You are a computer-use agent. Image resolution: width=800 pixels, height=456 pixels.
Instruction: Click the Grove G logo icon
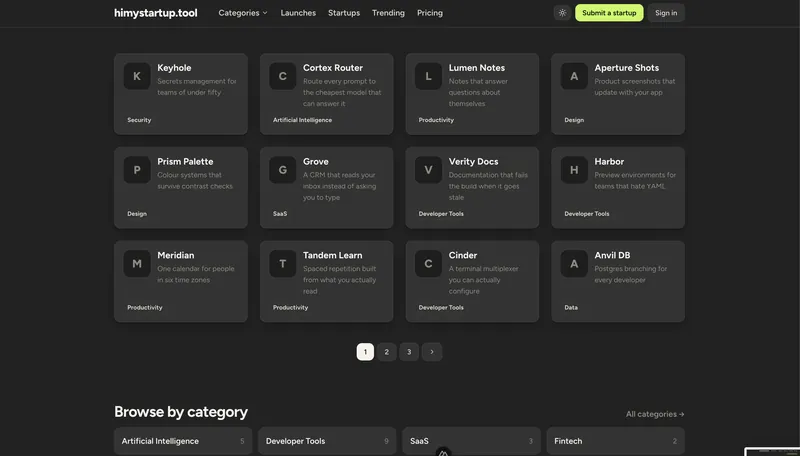coord(283,170)
